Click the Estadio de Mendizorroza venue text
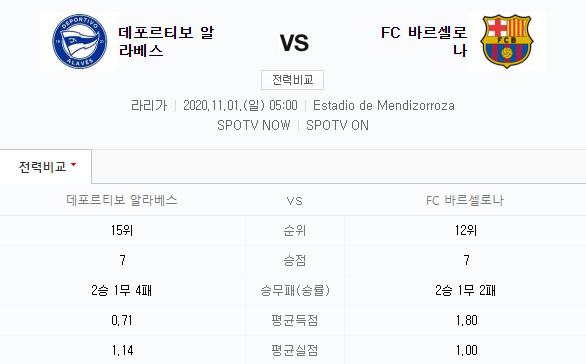This screenshot has width=586, height=364. tap(384, 105)
